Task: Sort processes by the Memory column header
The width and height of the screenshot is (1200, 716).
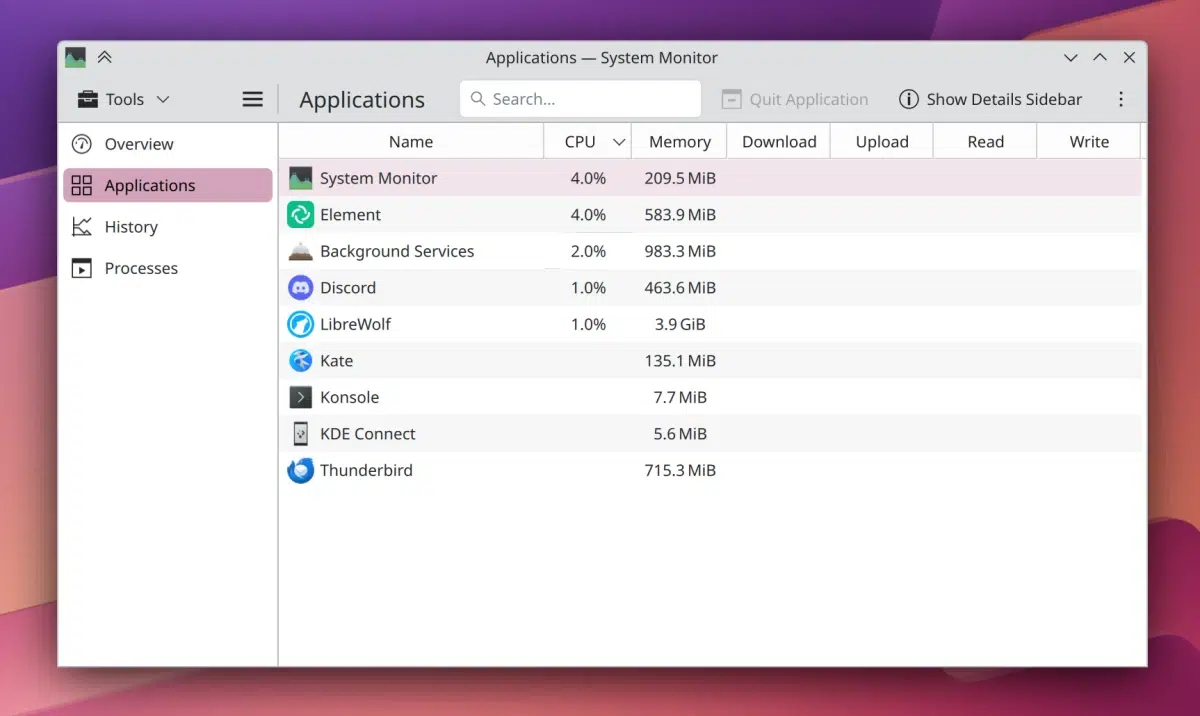Action: click(679, 141)
